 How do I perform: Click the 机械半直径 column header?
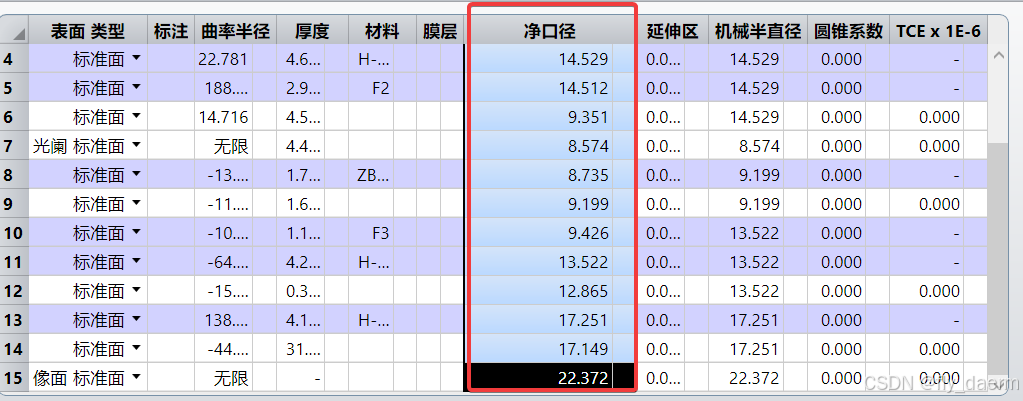point(757,30)
